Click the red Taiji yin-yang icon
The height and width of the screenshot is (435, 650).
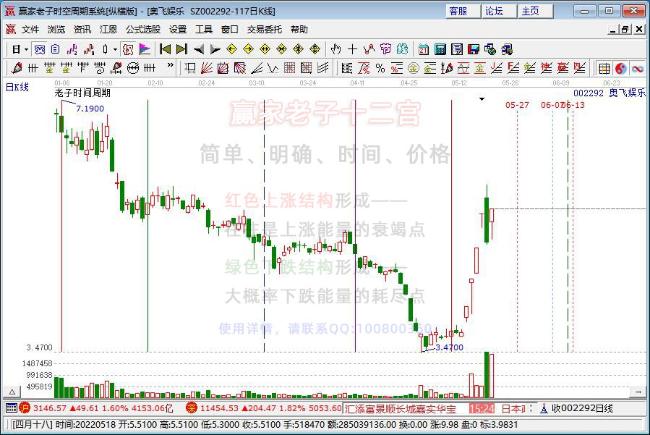621,68
